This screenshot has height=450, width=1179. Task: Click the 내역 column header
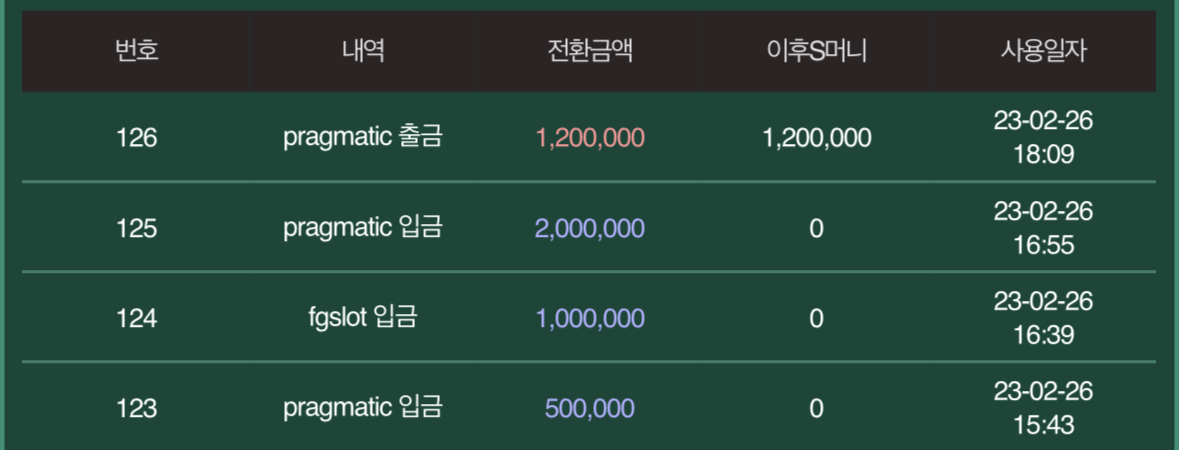(363, 51)
